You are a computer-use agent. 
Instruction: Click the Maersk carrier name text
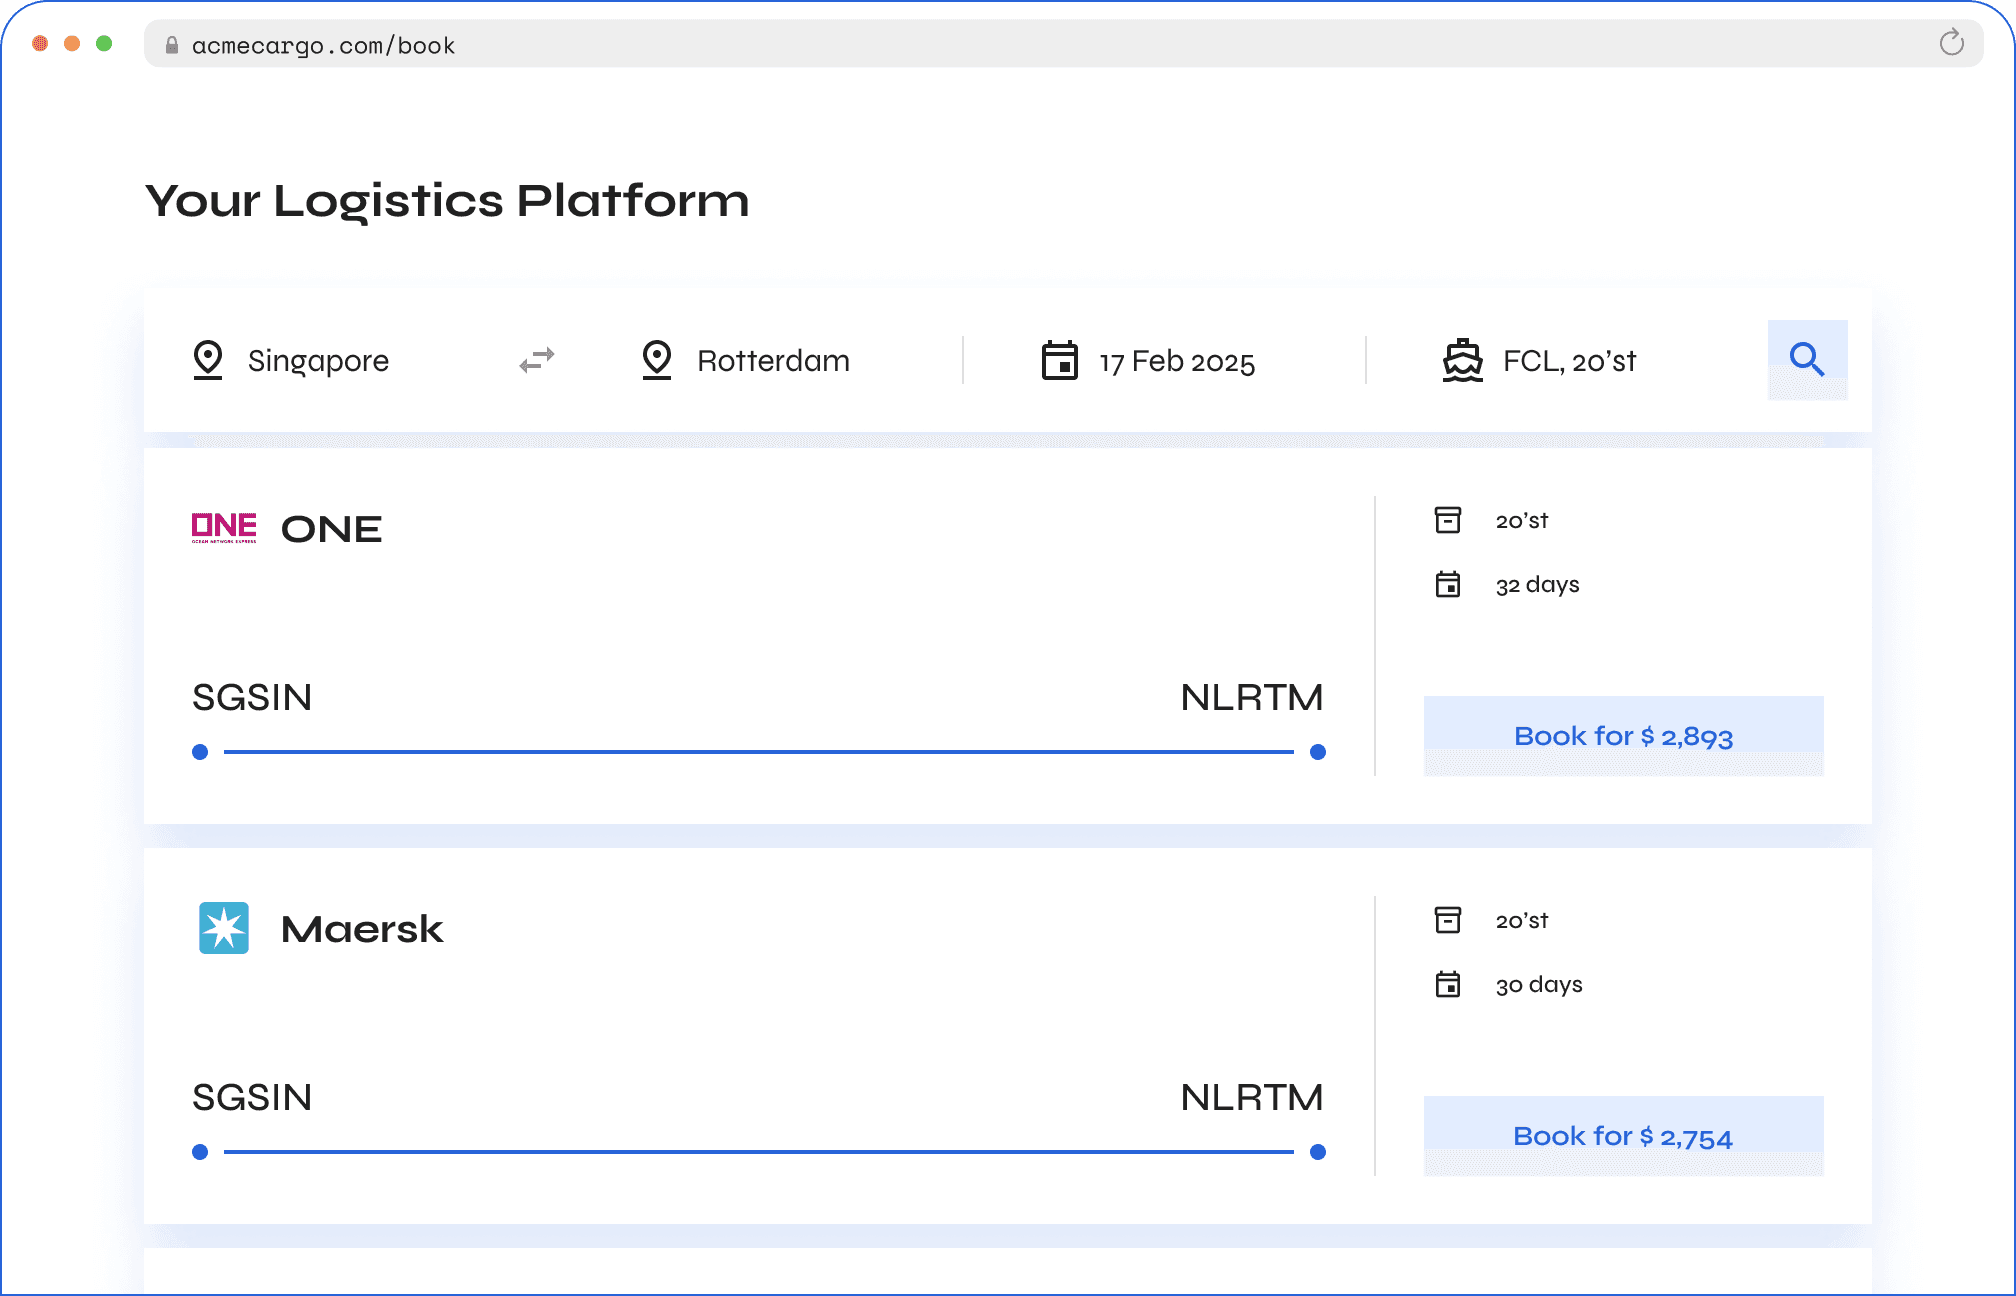(362, 929)
